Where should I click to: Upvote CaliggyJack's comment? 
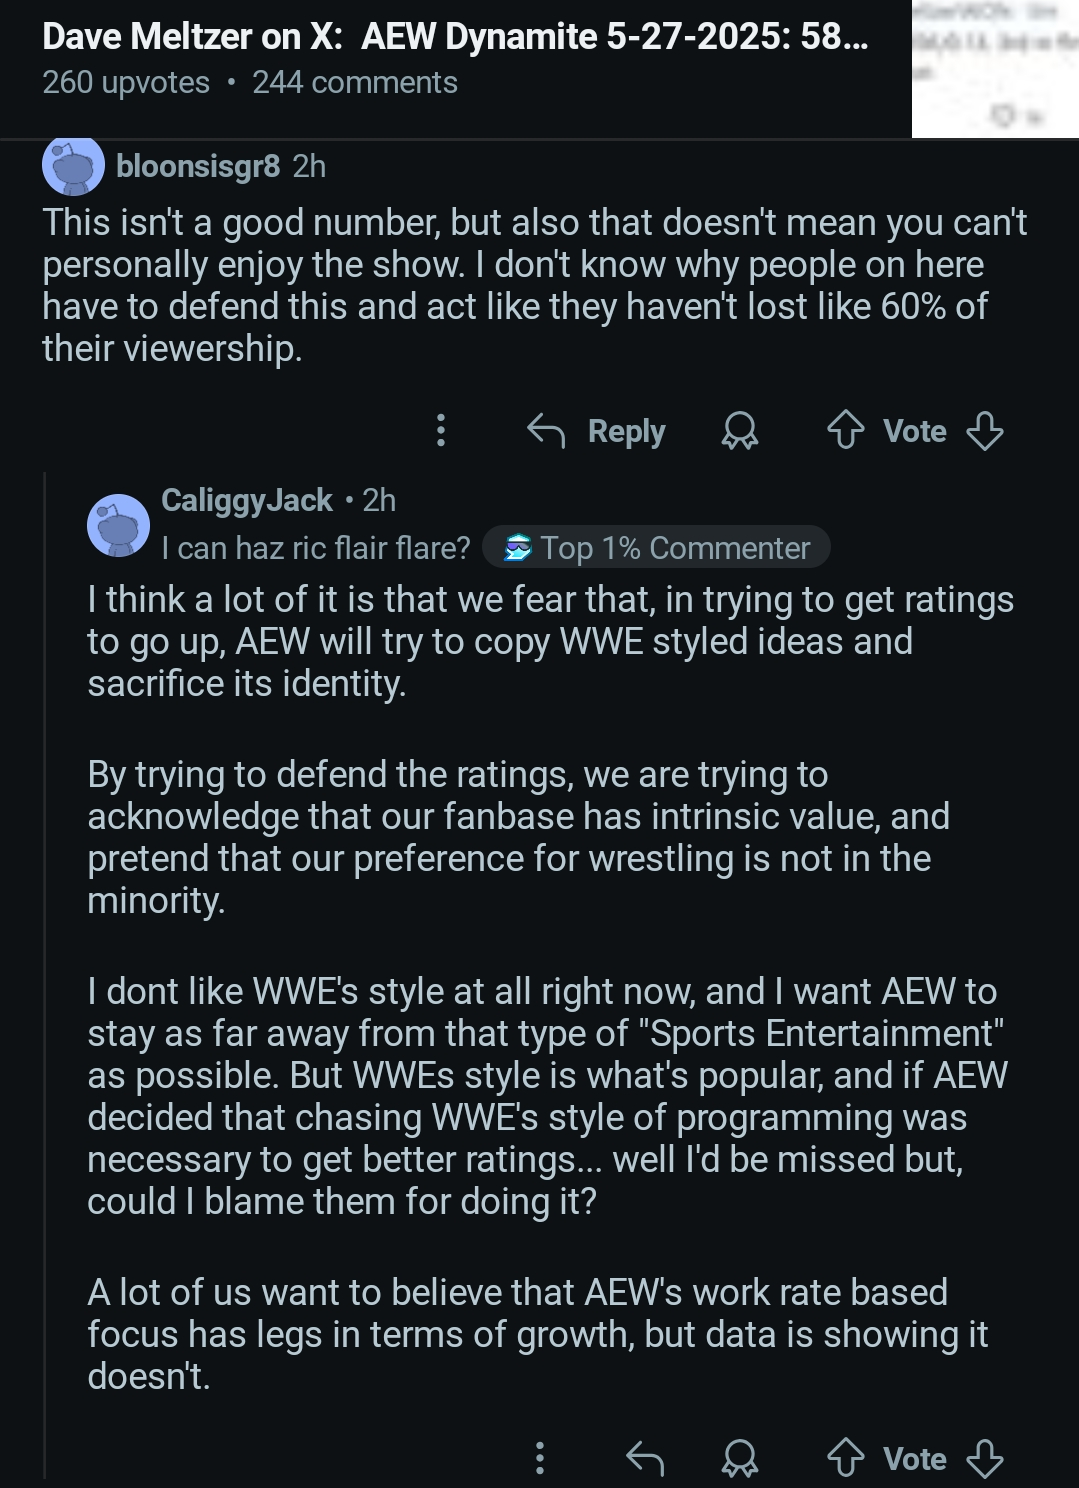coord(846,1458)
